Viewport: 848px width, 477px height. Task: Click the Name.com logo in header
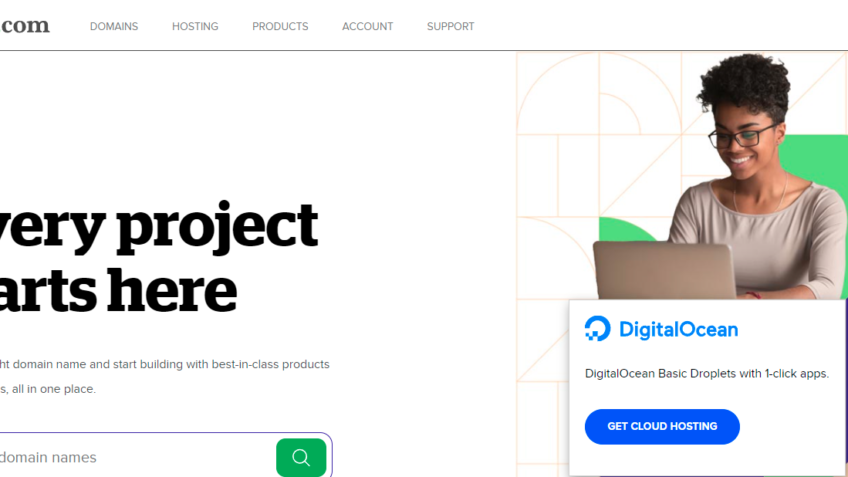click(x=25, y=26)
